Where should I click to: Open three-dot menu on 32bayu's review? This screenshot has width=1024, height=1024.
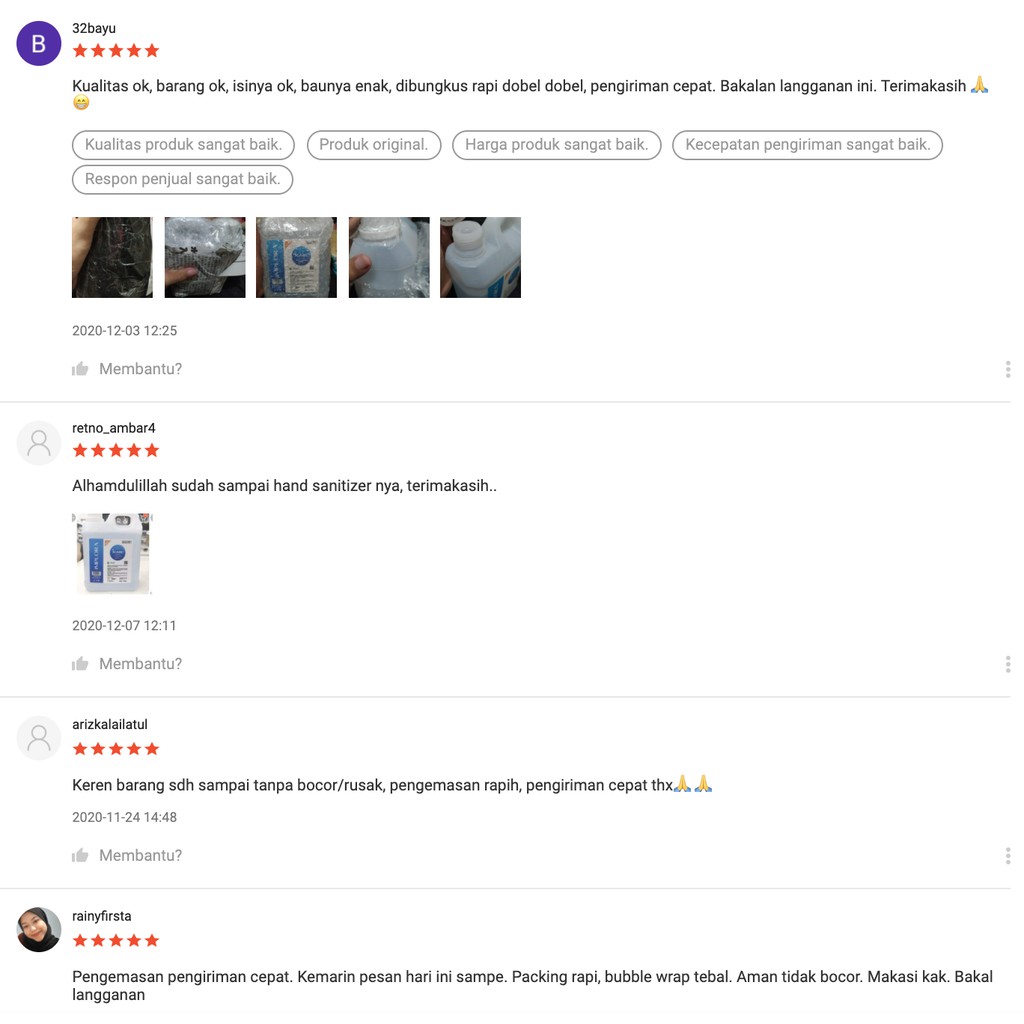[x=1008, y=369]
